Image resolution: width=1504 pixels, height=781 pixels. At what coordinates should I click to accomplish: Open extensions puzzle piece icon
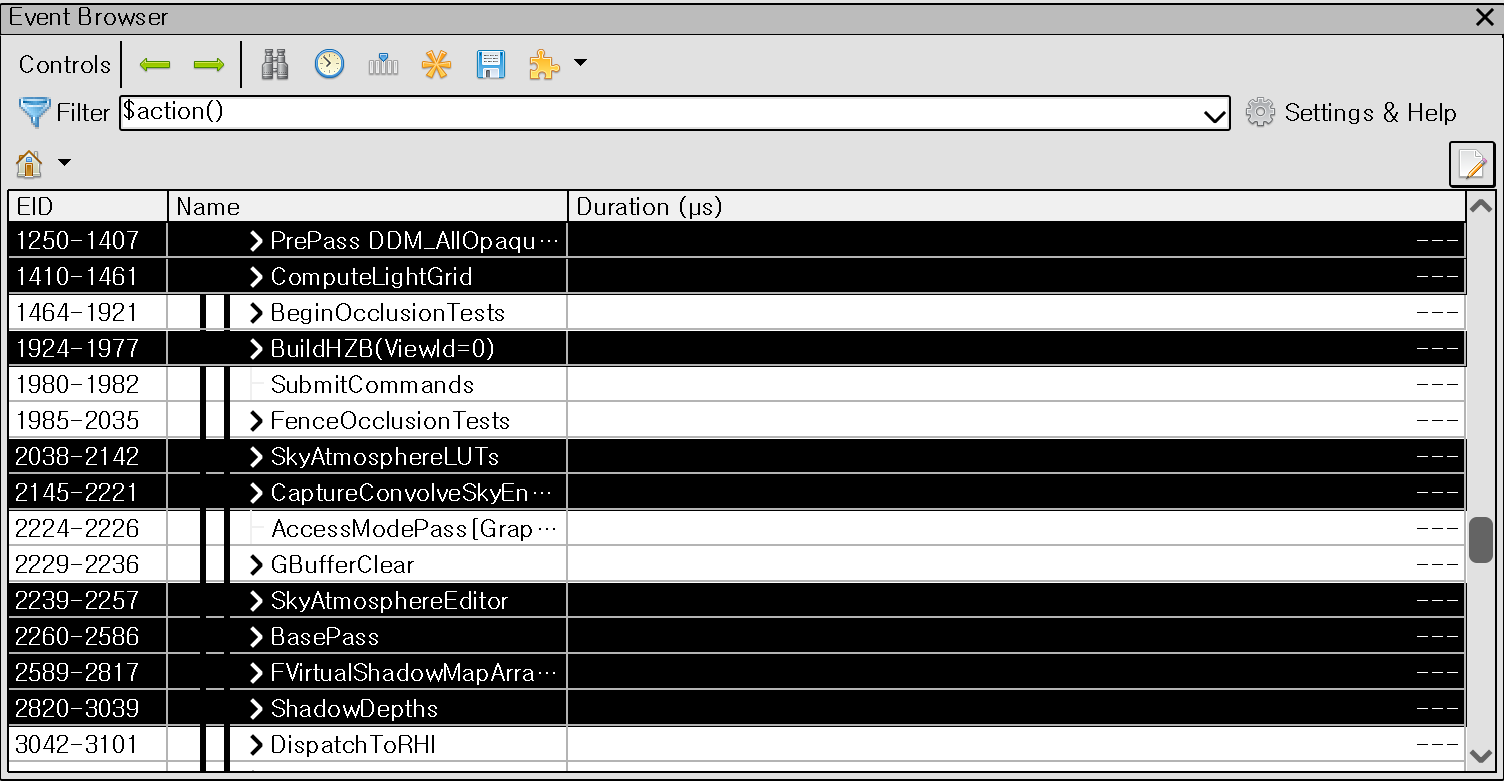(544, 65)
